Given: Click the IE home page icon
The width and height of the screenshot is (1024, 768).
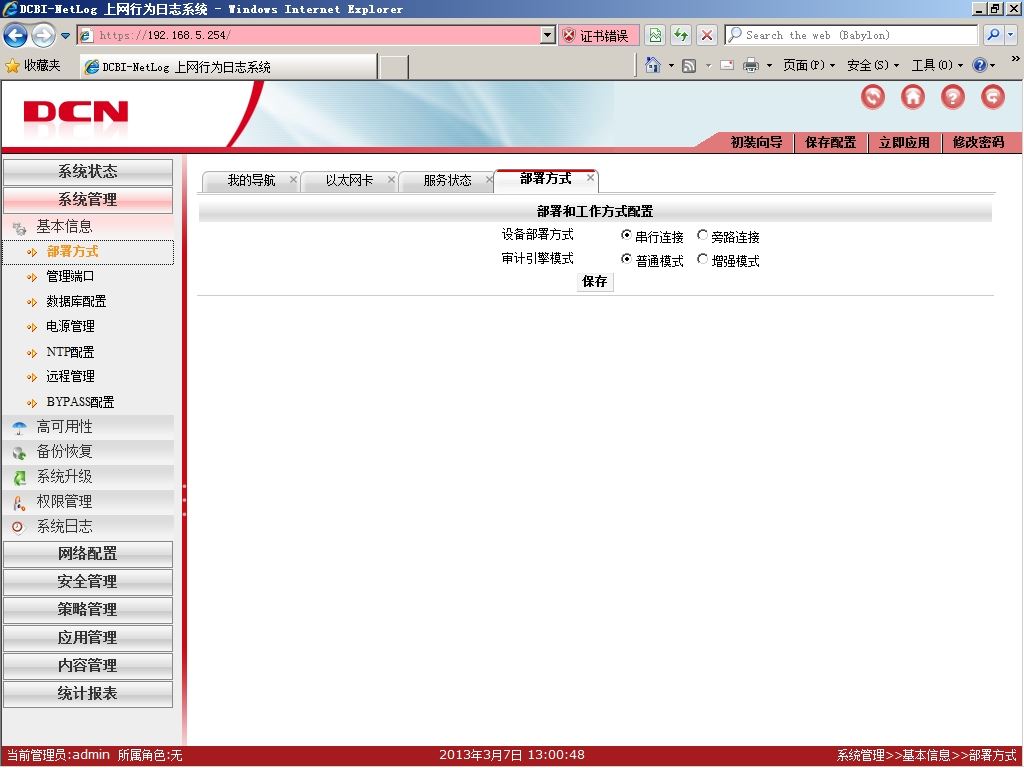Looking at the screenshot, I should (x=652, y=65).
